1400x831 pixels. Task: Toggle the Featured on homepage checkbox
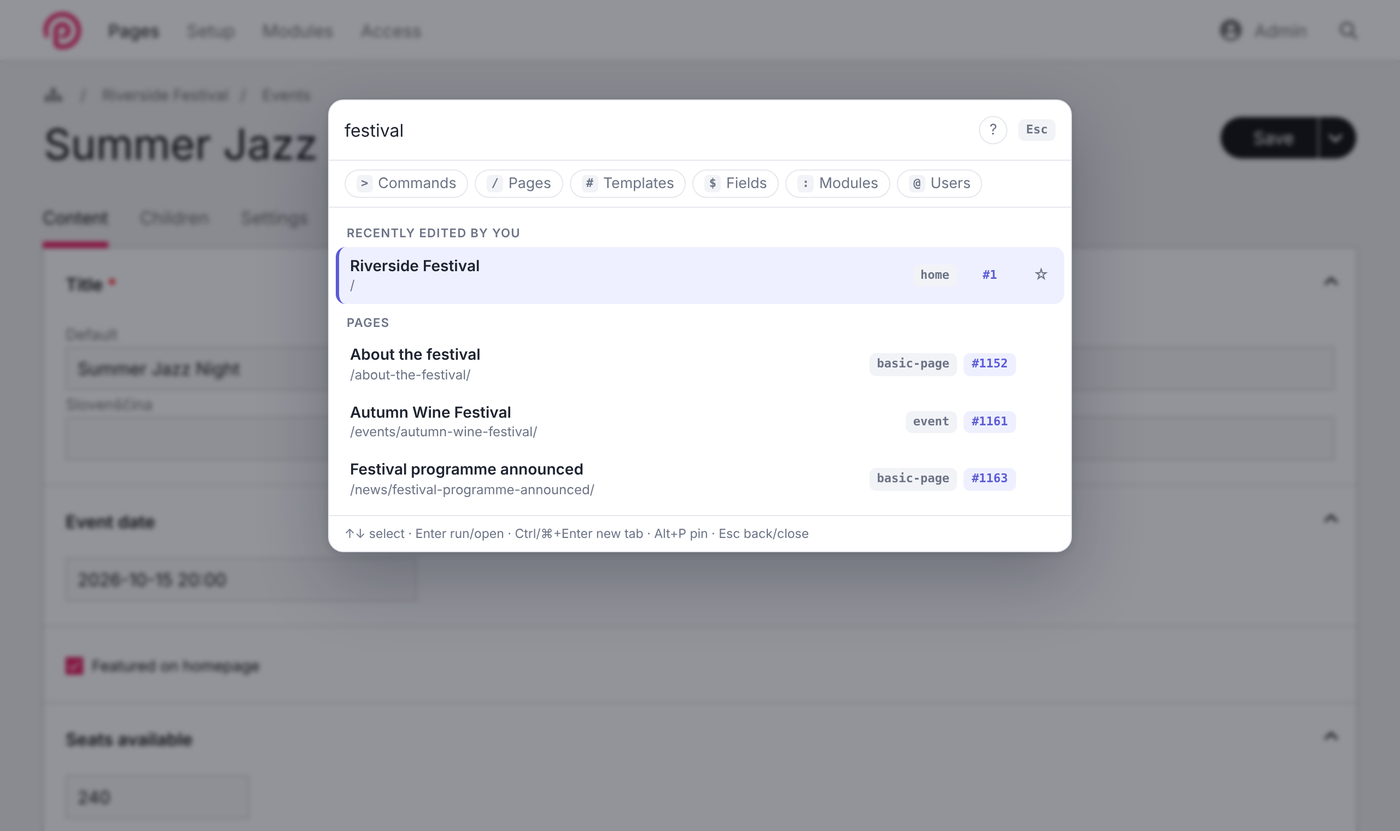[x=75, y=666]
